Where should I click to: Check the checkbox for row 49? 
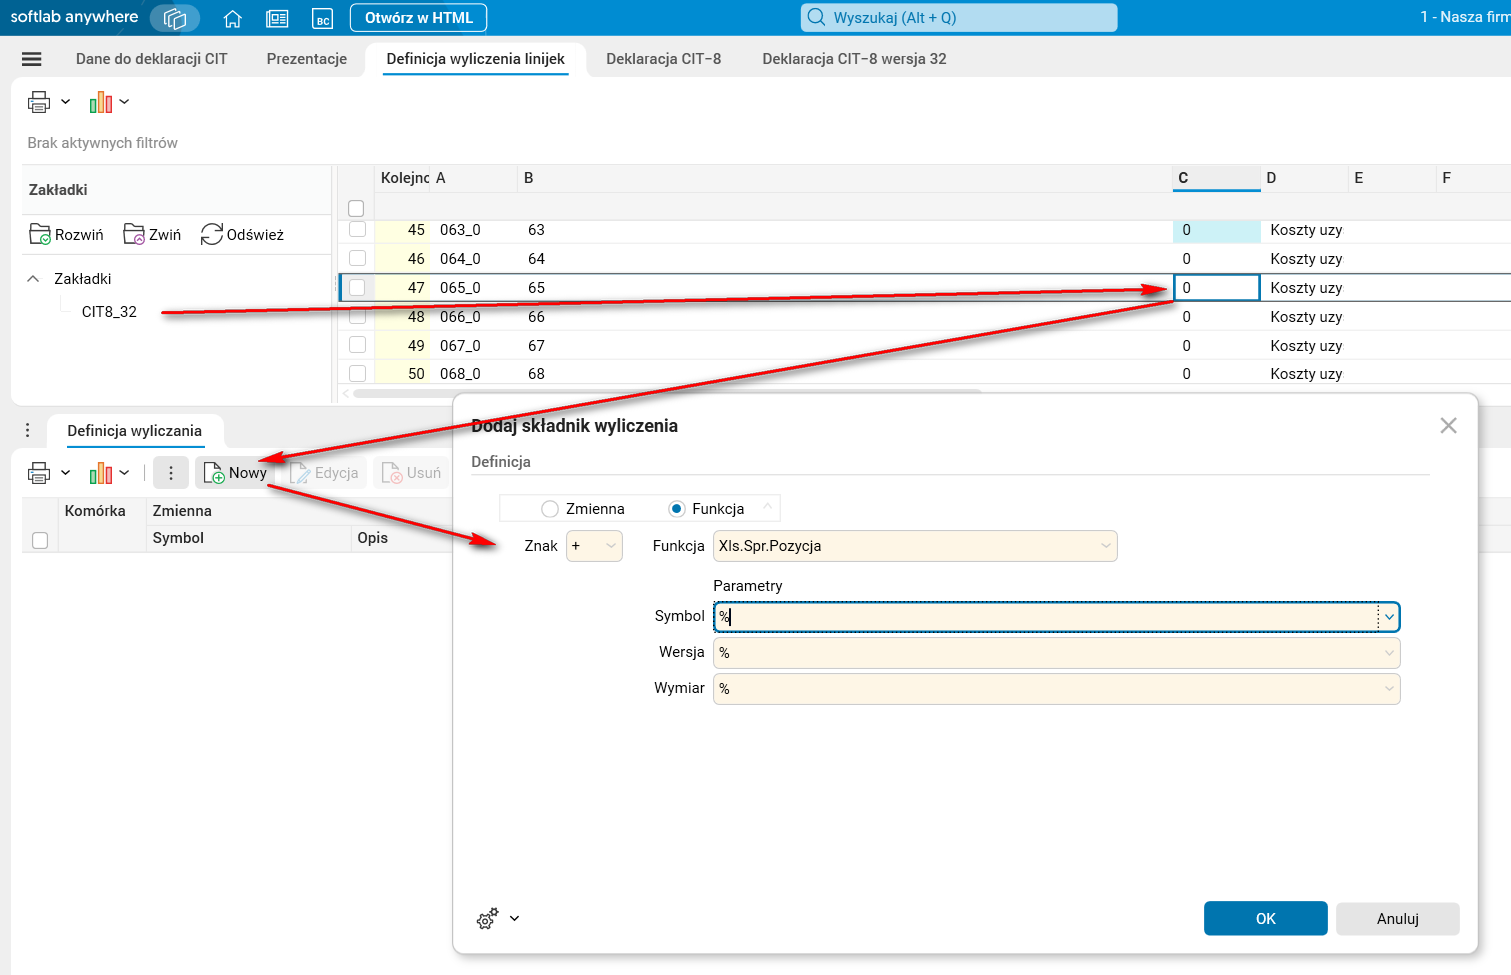(x=357, y=346)
